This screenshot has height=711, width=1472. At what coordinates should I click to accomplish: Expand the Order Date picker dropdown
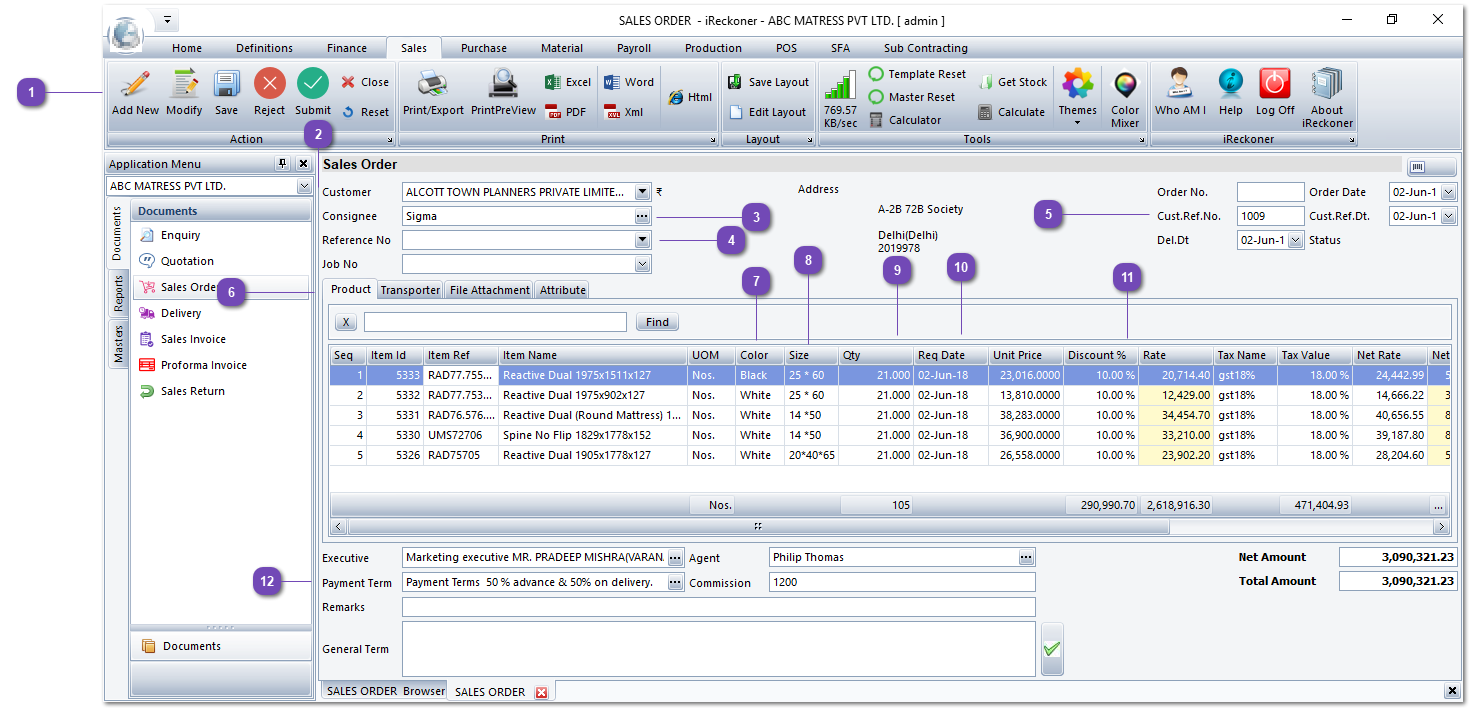click(1448, 192)
